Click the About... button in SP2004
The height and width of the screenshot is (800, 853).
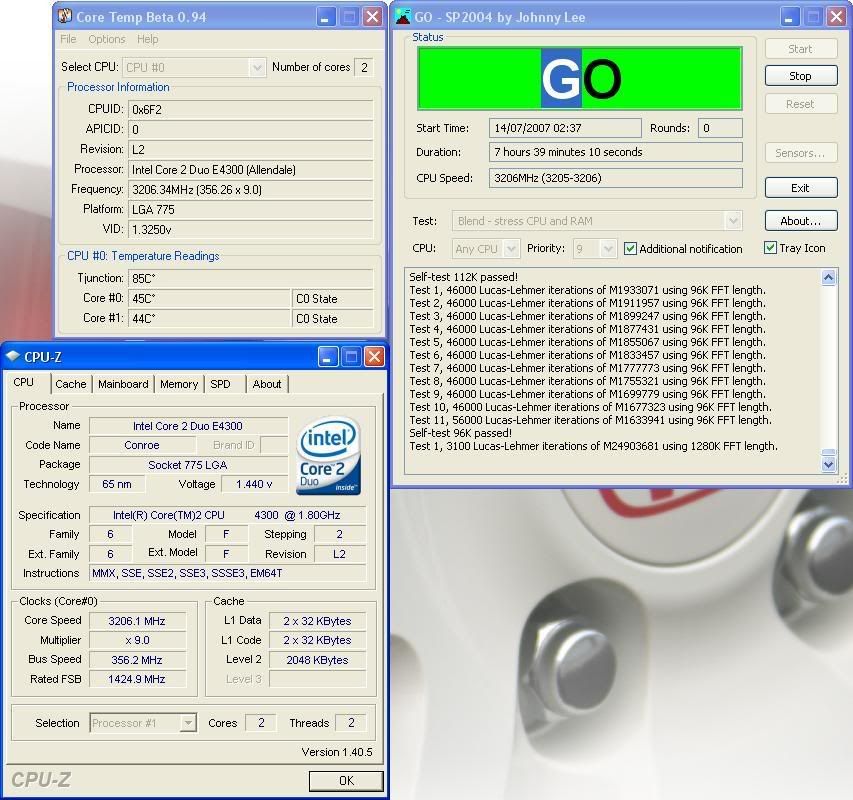coord(800,221)
